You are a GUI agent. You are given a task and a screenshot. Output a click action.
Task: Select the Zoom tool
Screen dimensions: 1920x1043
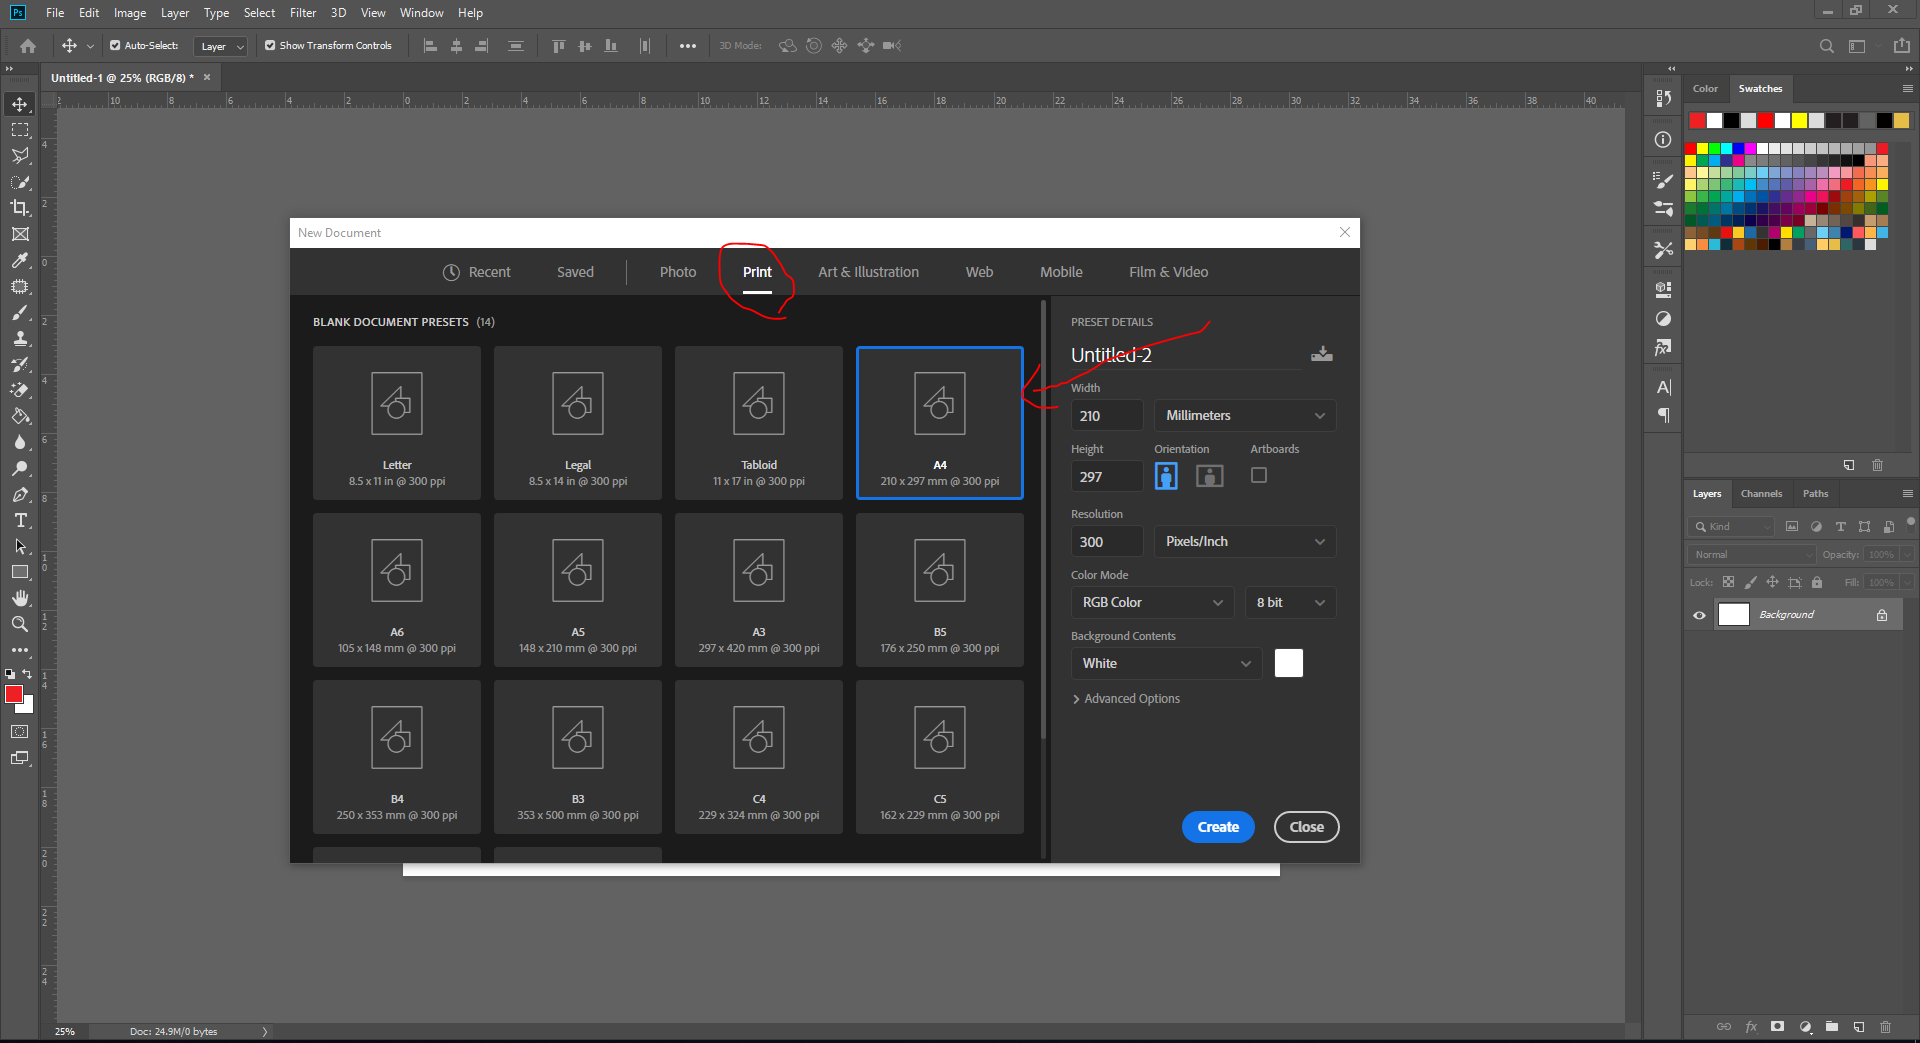(20, 624)
